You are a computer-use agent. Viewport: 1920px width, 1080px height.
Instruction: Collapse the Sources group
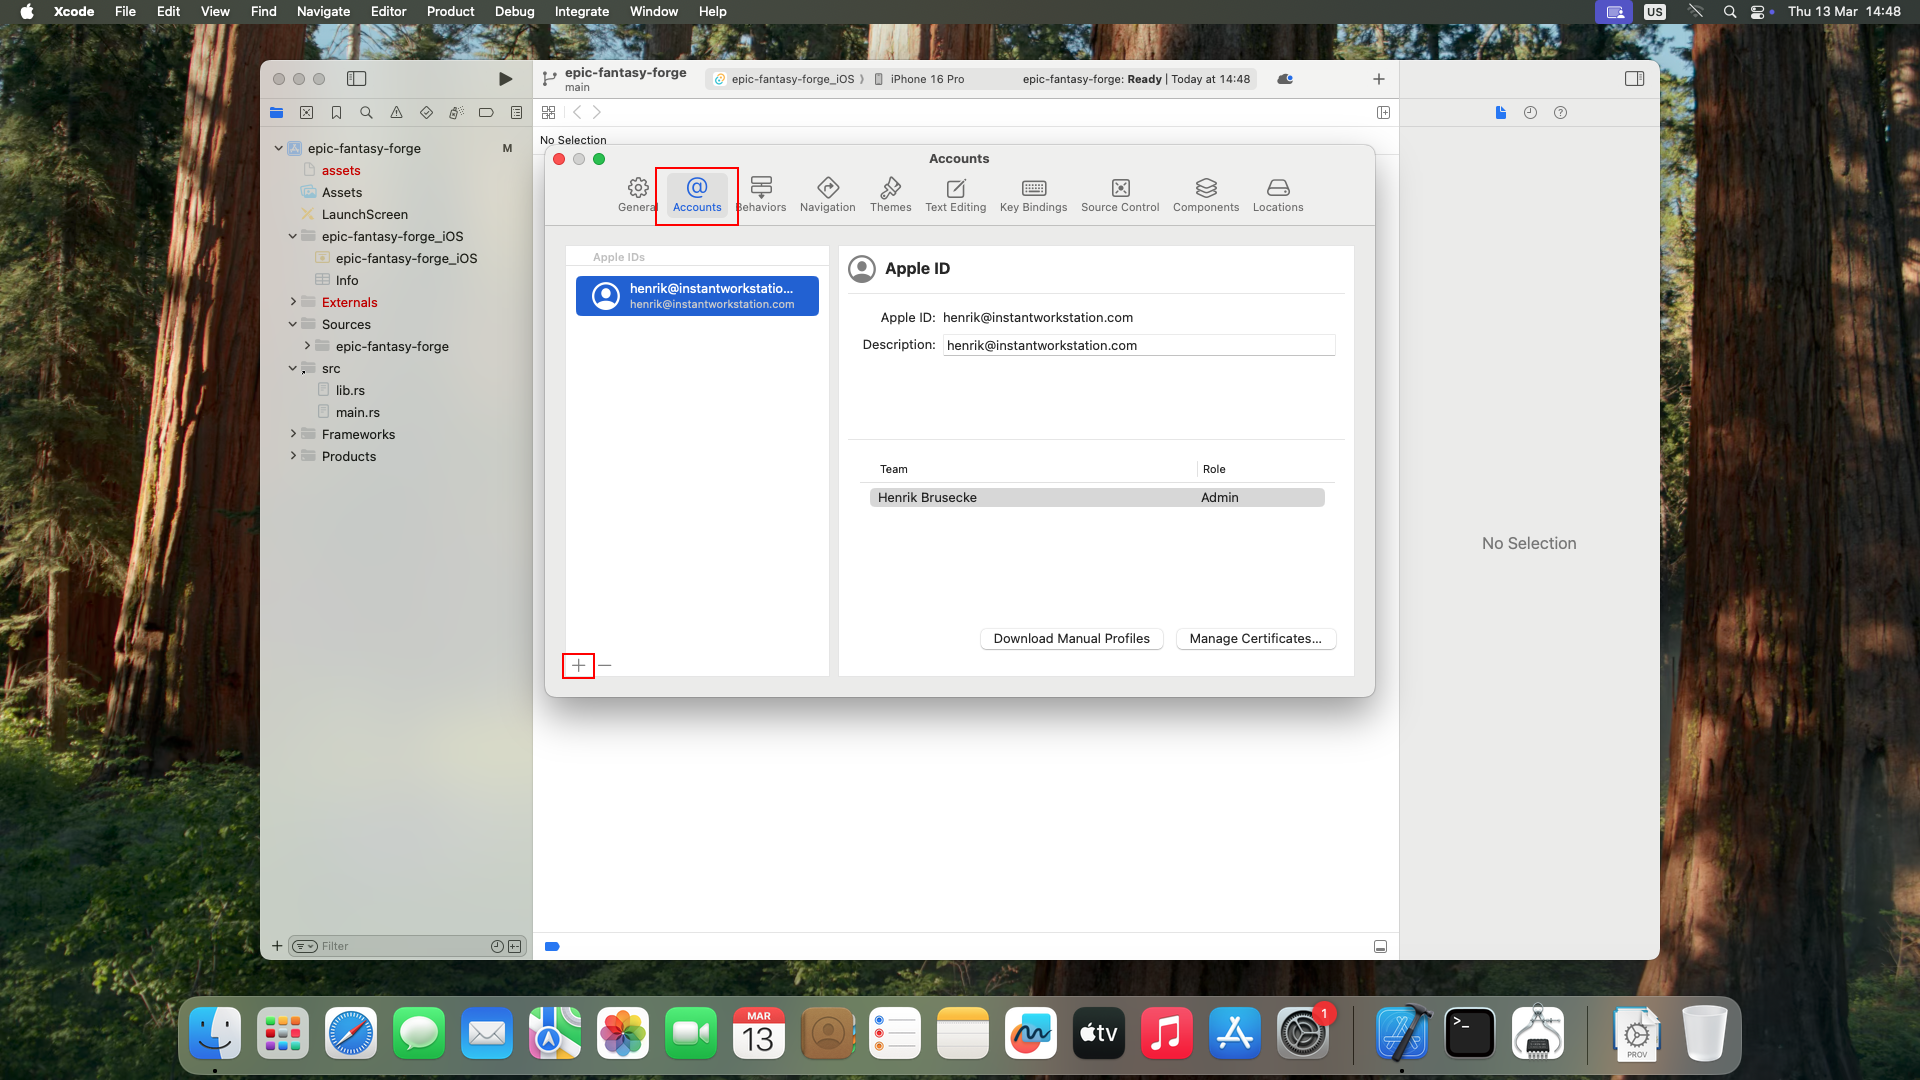(292, 324)
